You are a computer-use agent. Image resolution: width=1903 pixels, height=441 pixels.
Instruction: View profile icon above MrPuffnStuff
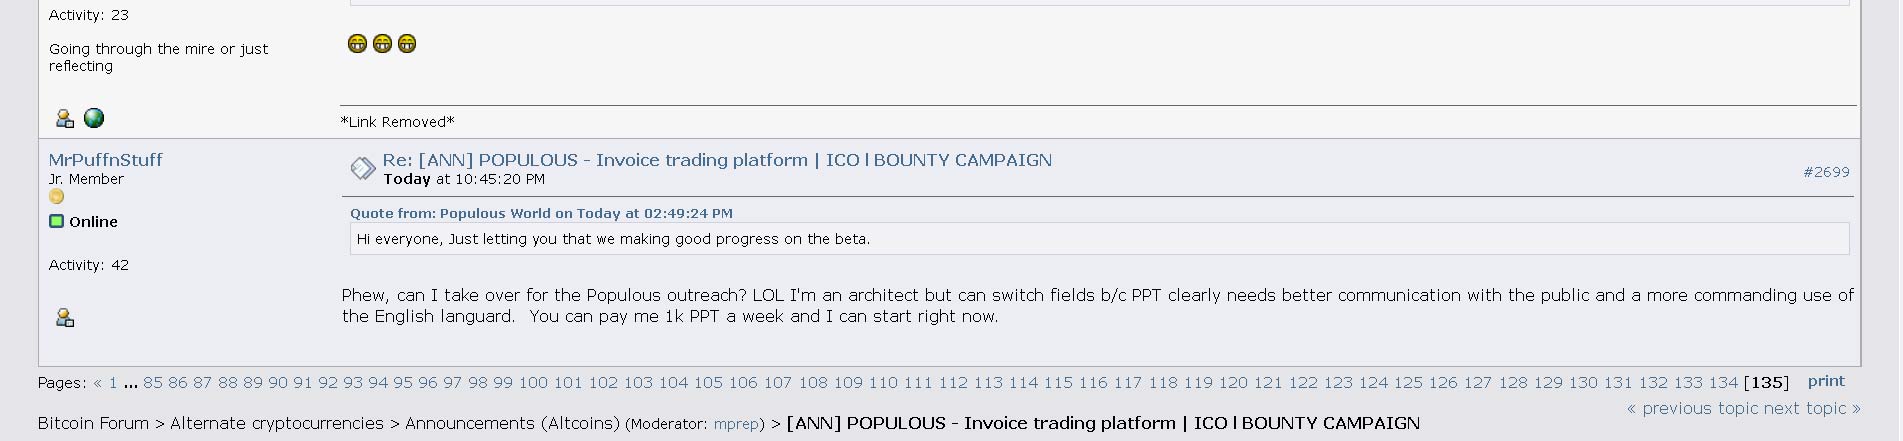(x=65, y=119)
